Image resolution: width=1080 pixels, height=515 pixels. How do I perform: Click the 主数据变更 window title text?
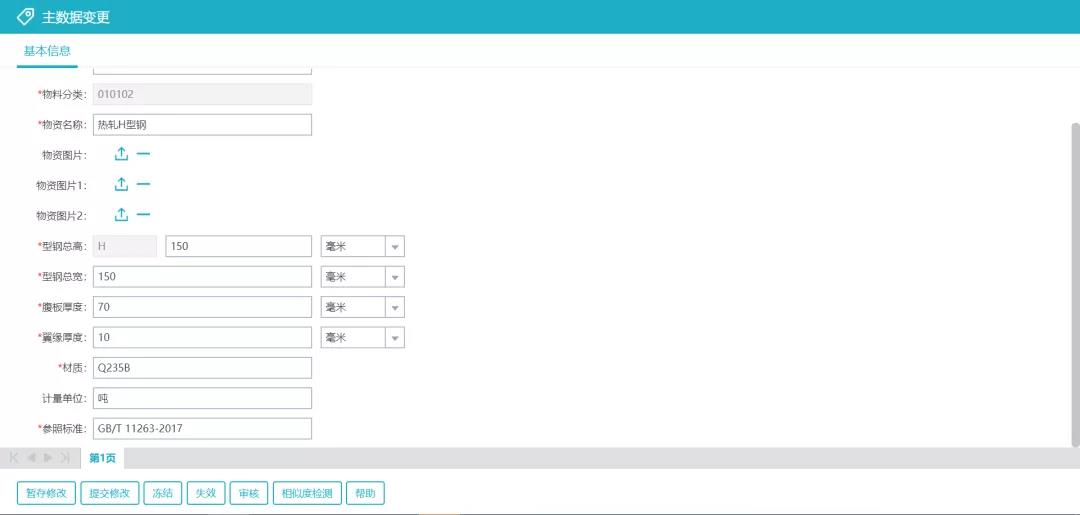(x=76, y=17)
